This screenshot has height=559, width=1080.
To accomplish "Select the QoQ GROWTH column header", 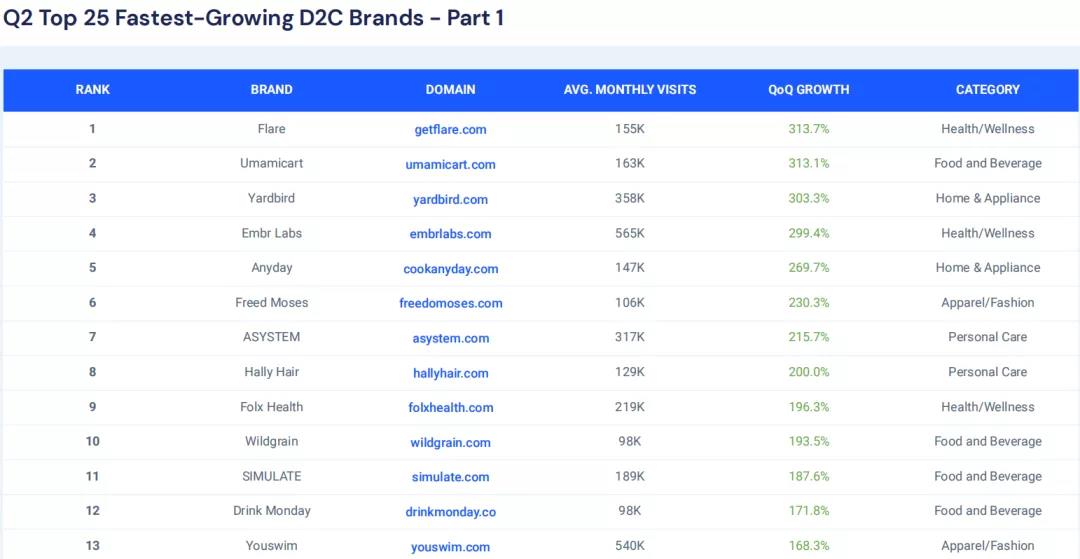I will (x=808, y=90).
